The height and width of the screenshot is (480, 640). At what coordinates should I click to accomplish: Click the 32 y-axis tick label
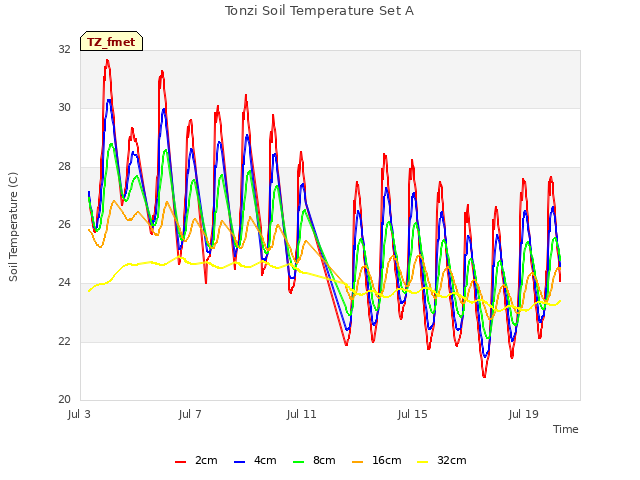[64, 49]
